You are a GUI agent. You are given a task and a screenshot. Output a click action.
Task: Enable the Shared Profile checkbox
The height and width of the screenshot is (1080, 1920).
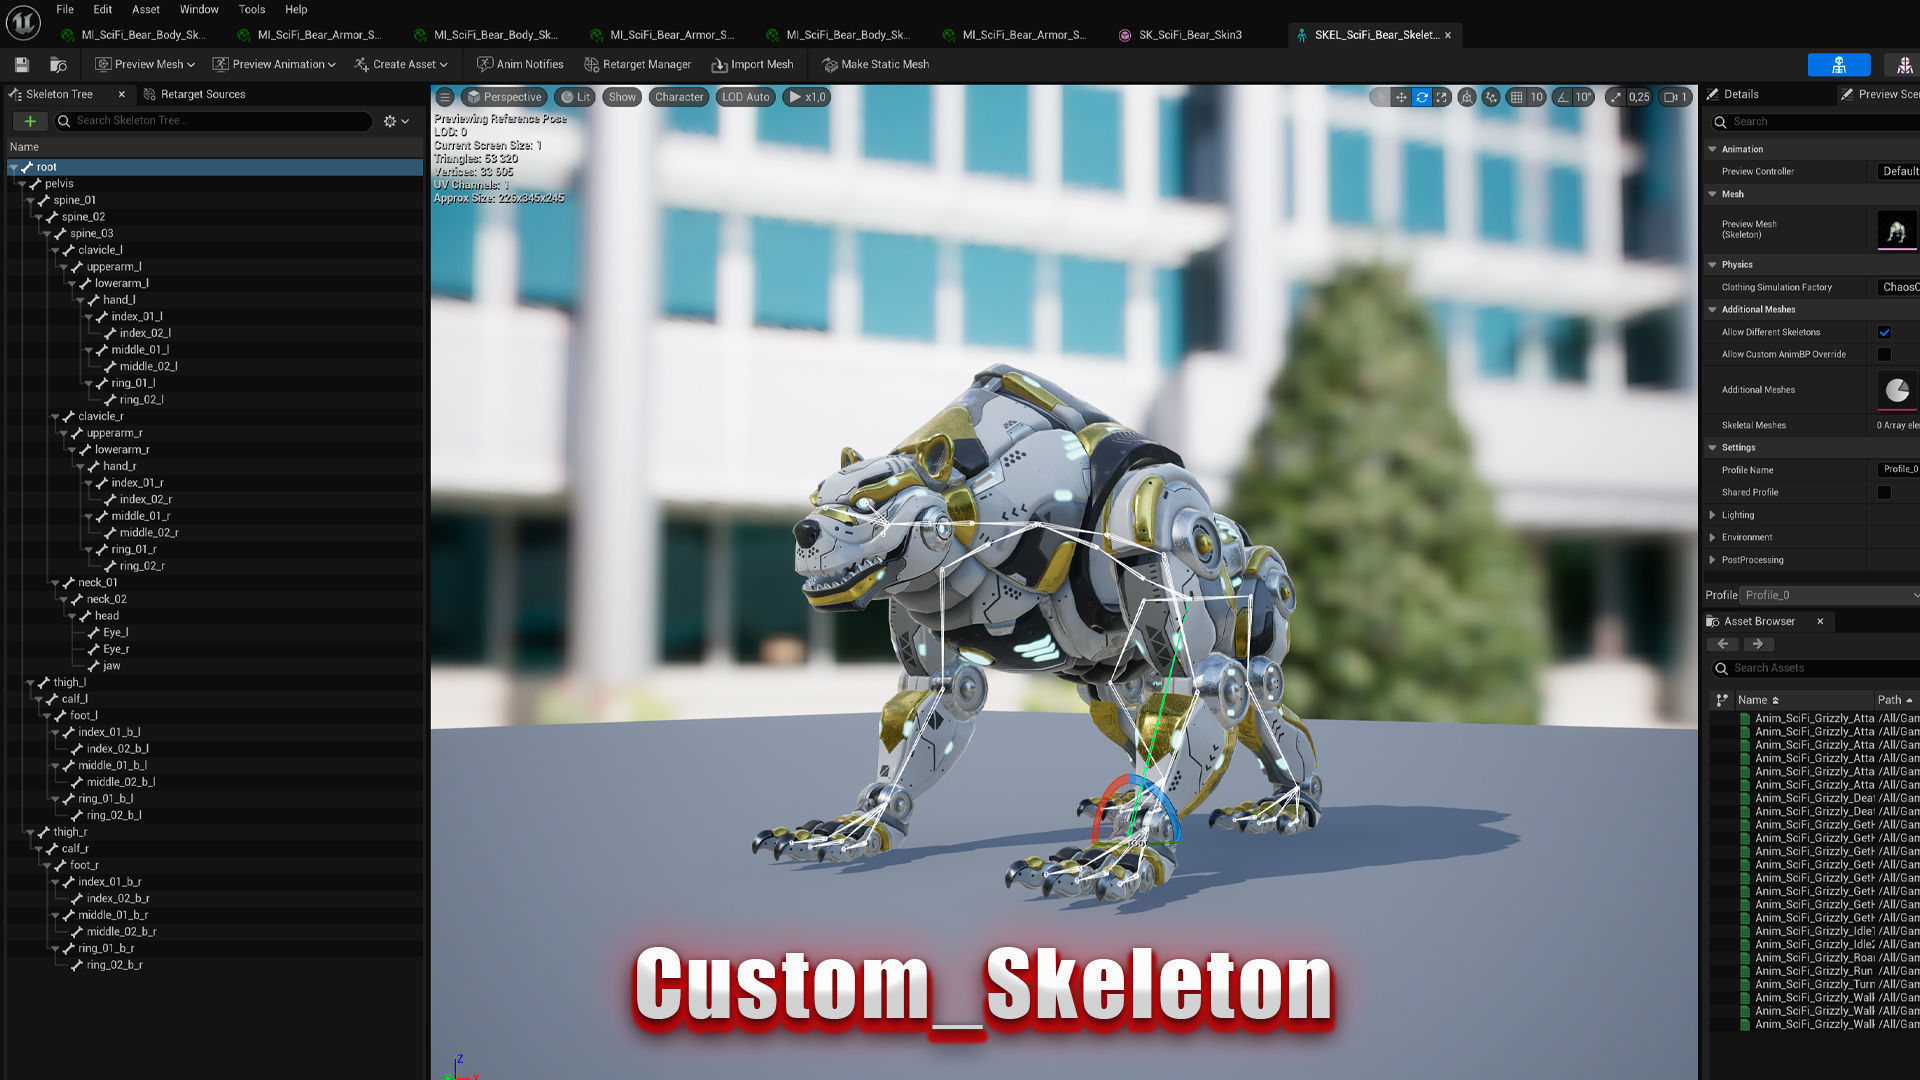1884,492
